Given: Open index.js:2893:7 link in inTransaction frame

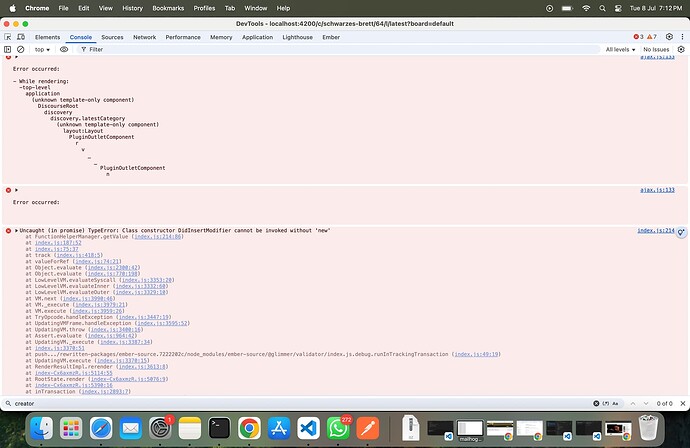Looking at the screenshot, I should pos(105,392).
